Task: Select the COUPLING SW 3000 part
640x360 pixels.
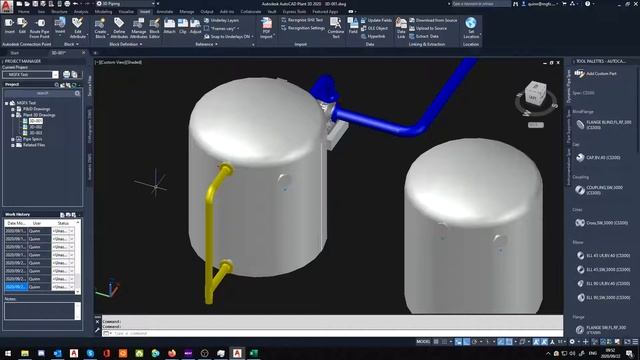Action: point(600,190)
